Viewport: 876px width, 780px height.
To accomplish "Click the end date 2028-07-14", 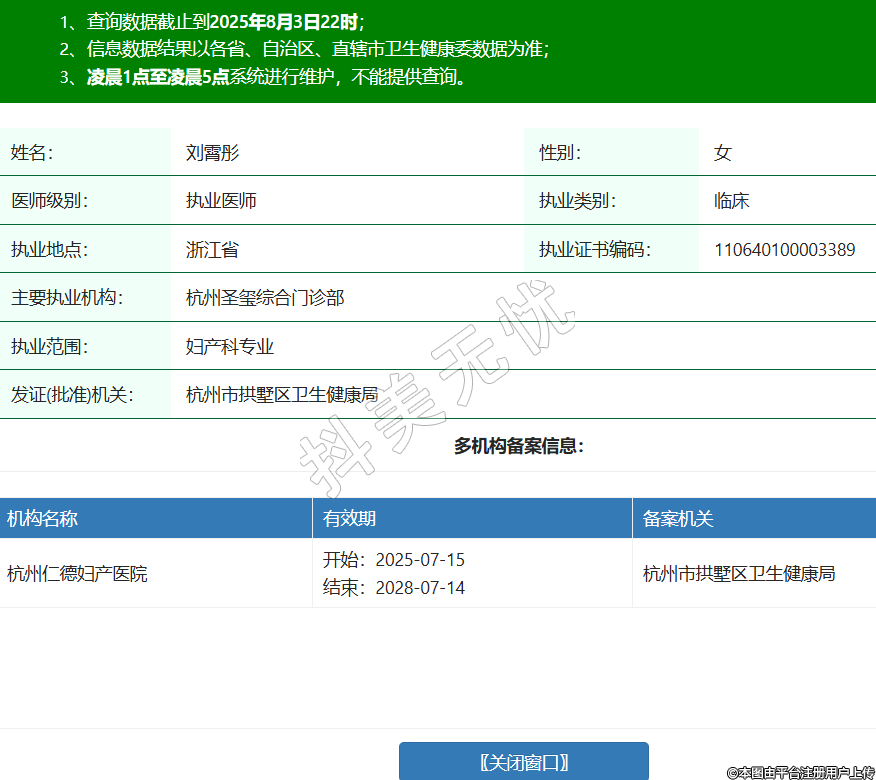I will pos(420,588).
